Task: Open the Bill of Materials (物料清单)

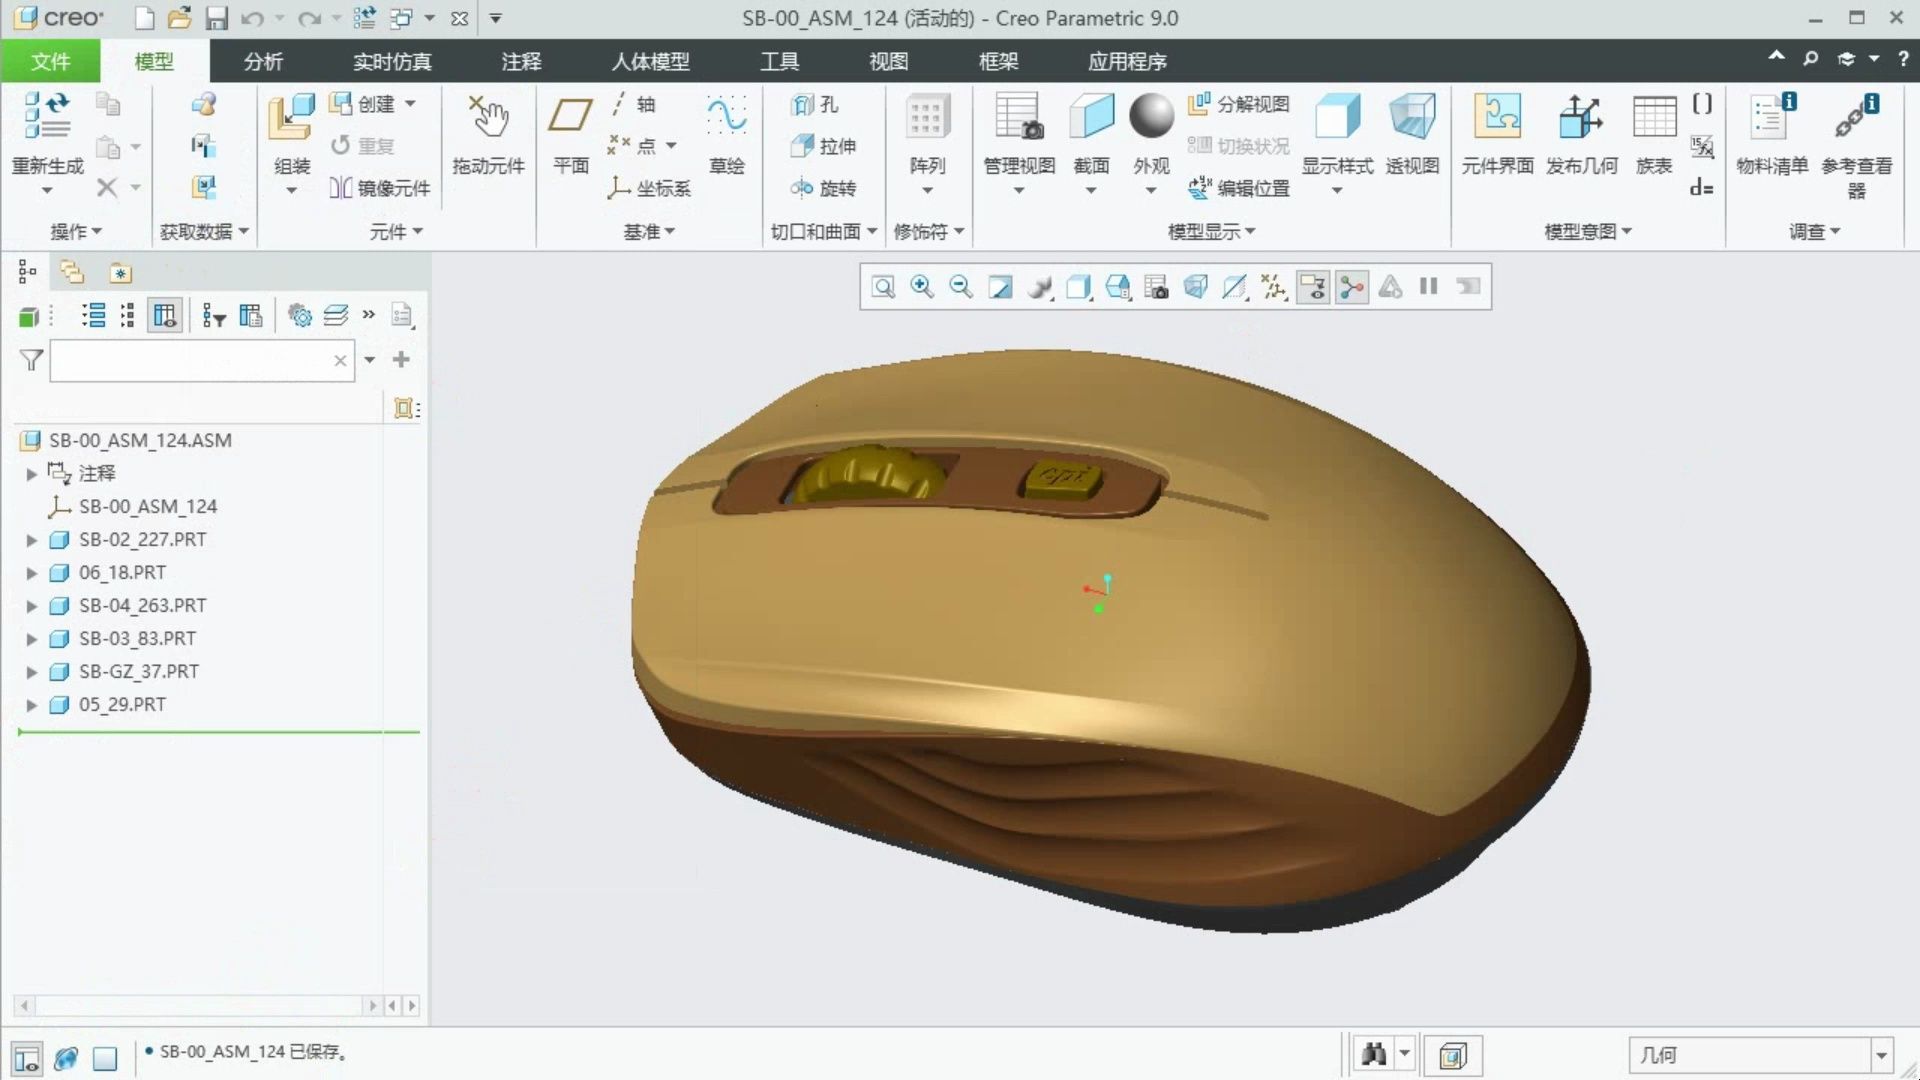Action: click(1771, 120)
